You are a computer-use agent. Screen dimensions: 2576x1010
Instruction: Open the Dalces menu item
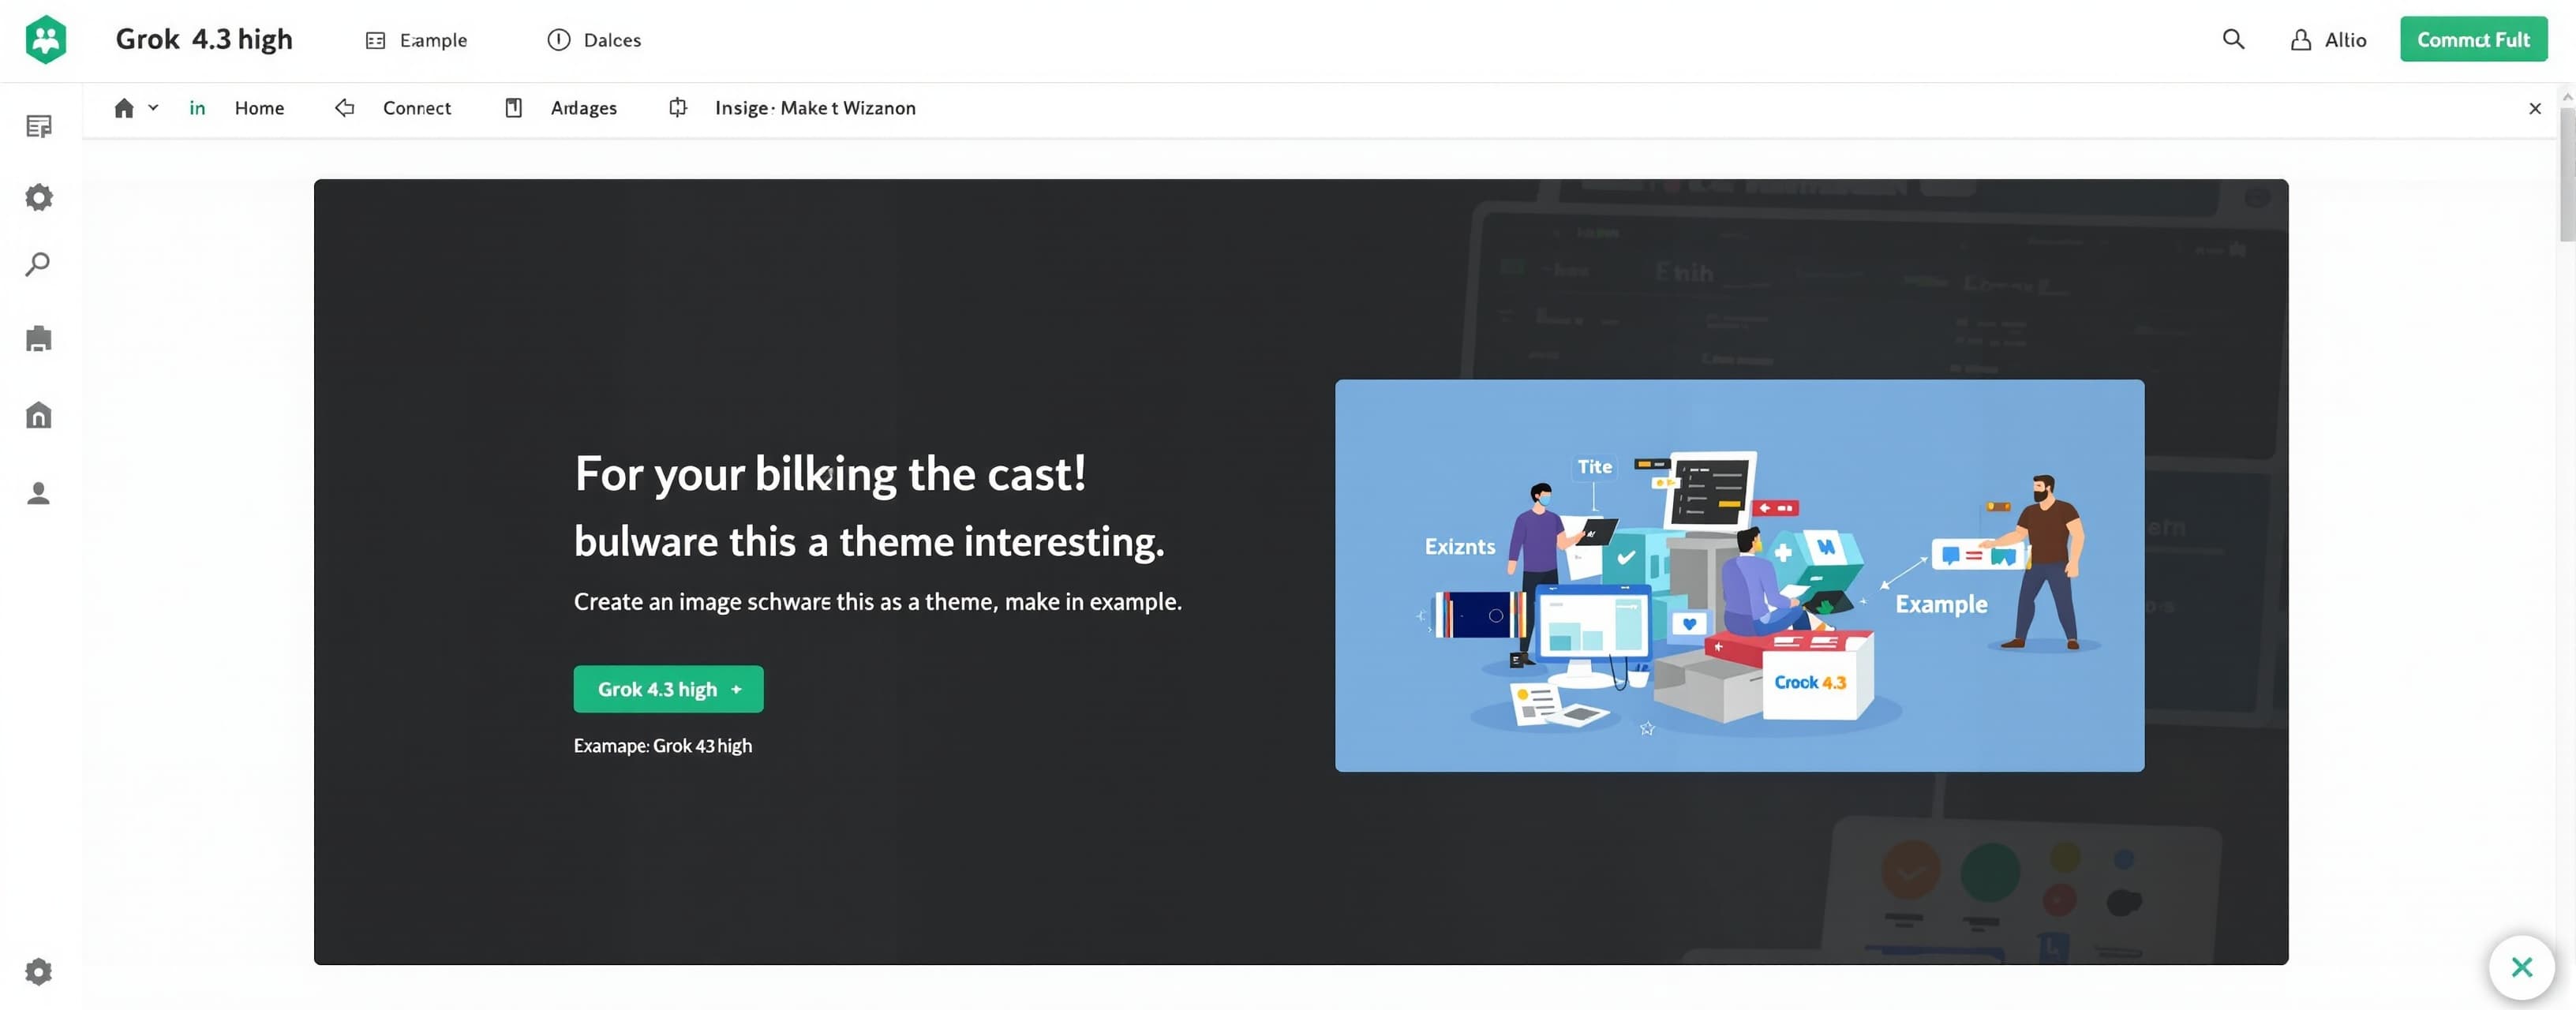click(594, 40)
